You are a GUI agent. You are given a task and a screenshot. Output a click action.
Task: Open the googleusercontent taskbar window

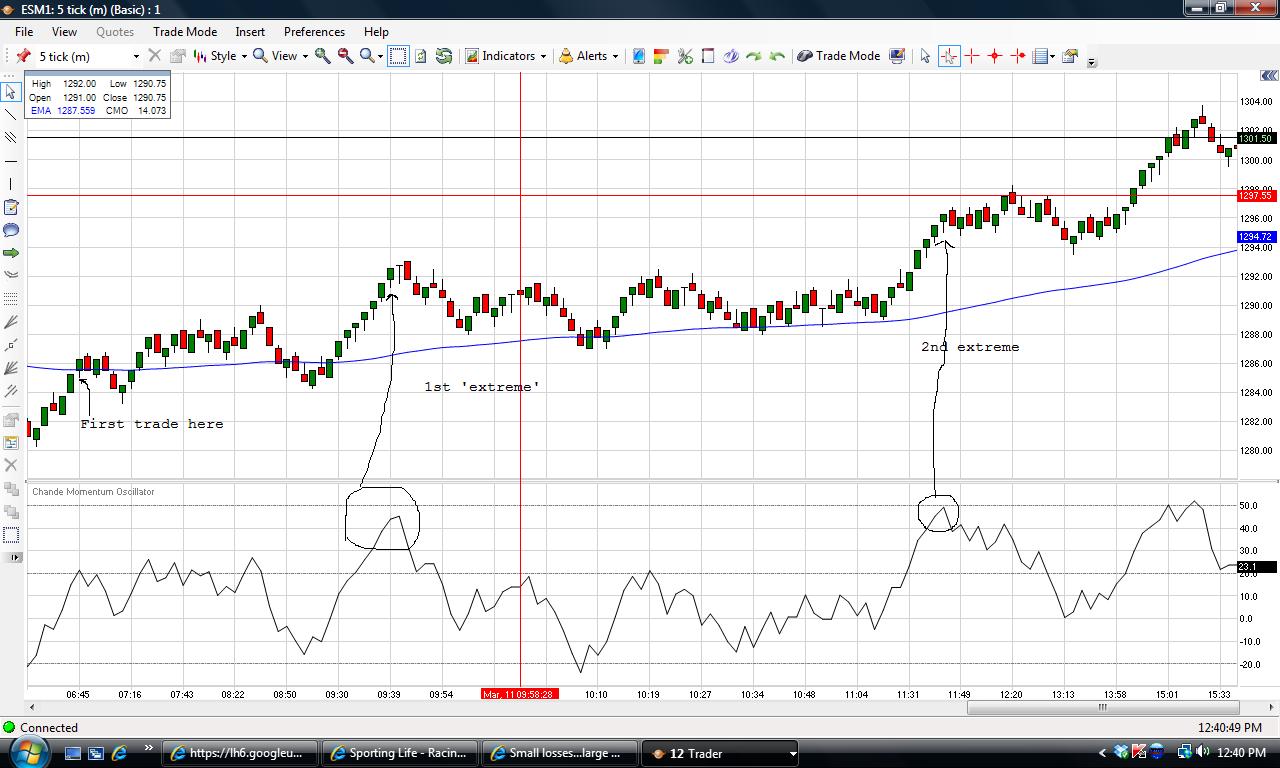click(x=241, y=753)
